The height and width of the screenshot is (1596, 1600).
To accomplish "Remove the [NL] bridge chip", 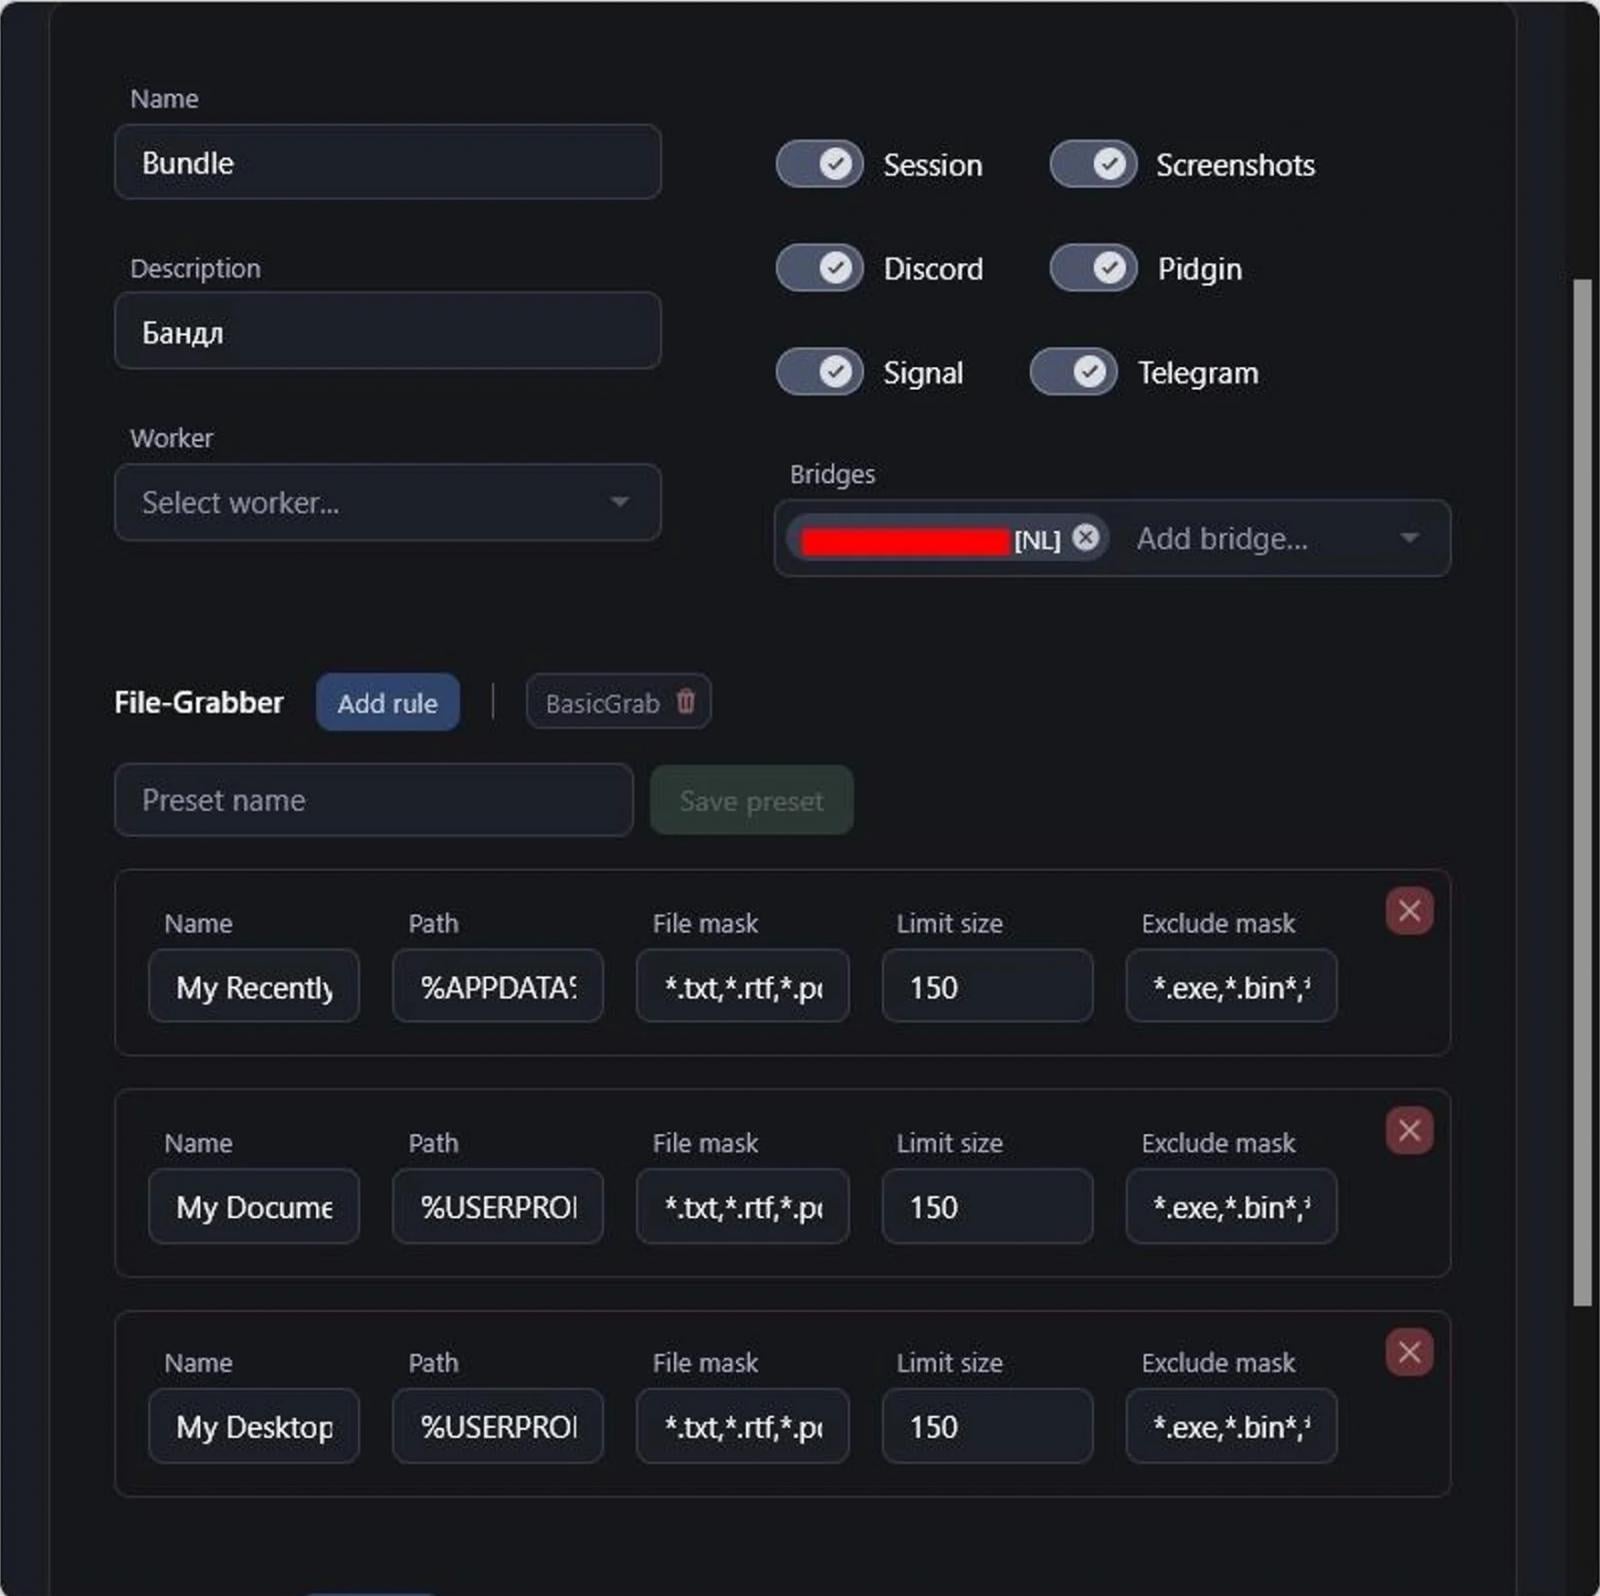I will [1085, 538].
